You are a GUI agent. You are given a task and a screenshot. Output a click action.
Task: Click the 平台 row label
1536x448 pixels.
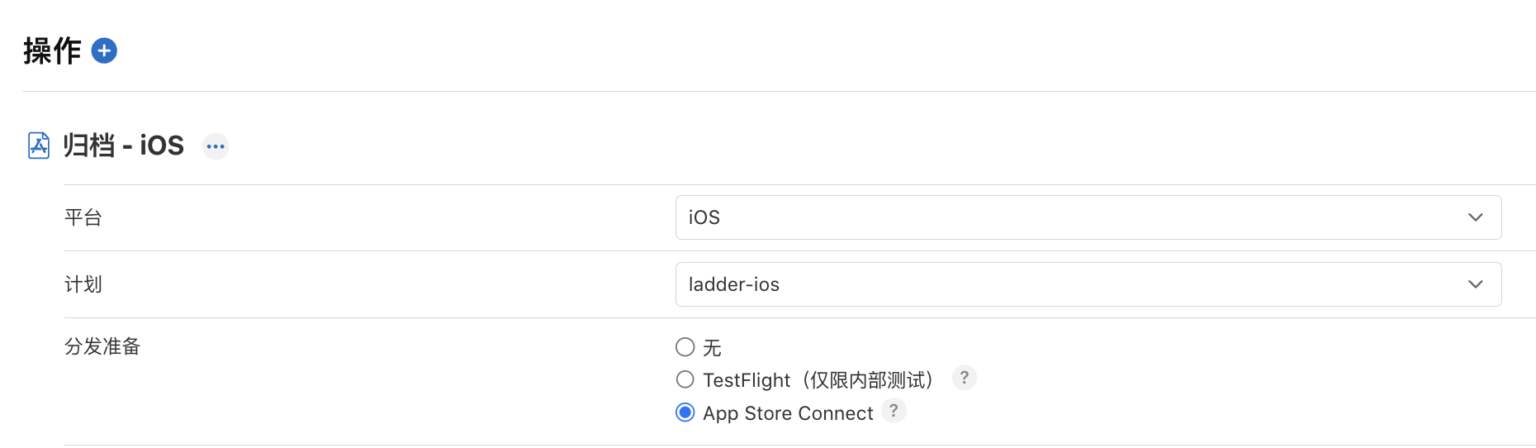coord(83,218)
